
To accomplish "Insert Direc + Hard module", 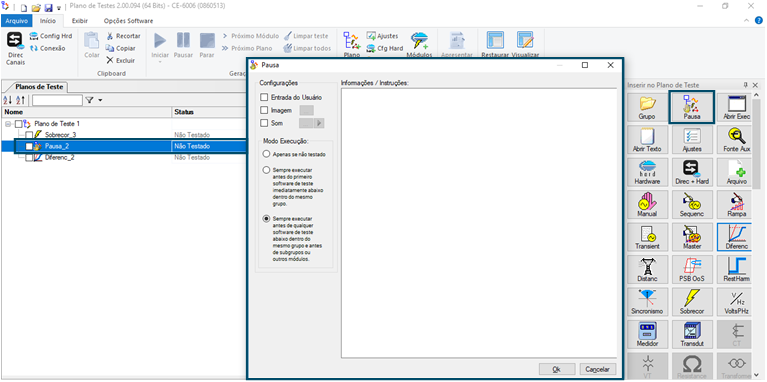I will click(x=692, y=173).
